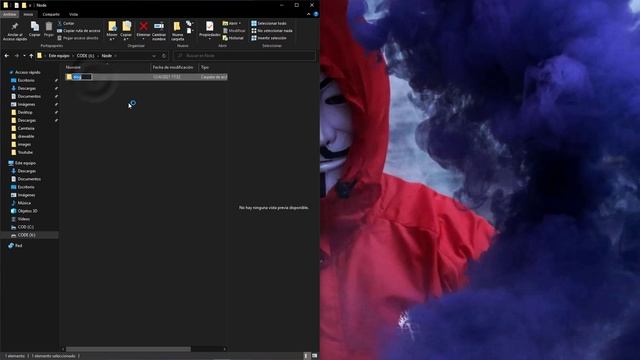Open Camtasia folder in the navigation pane
The width and height of the screenshot is (640, 360).
[x=26, y=128]
